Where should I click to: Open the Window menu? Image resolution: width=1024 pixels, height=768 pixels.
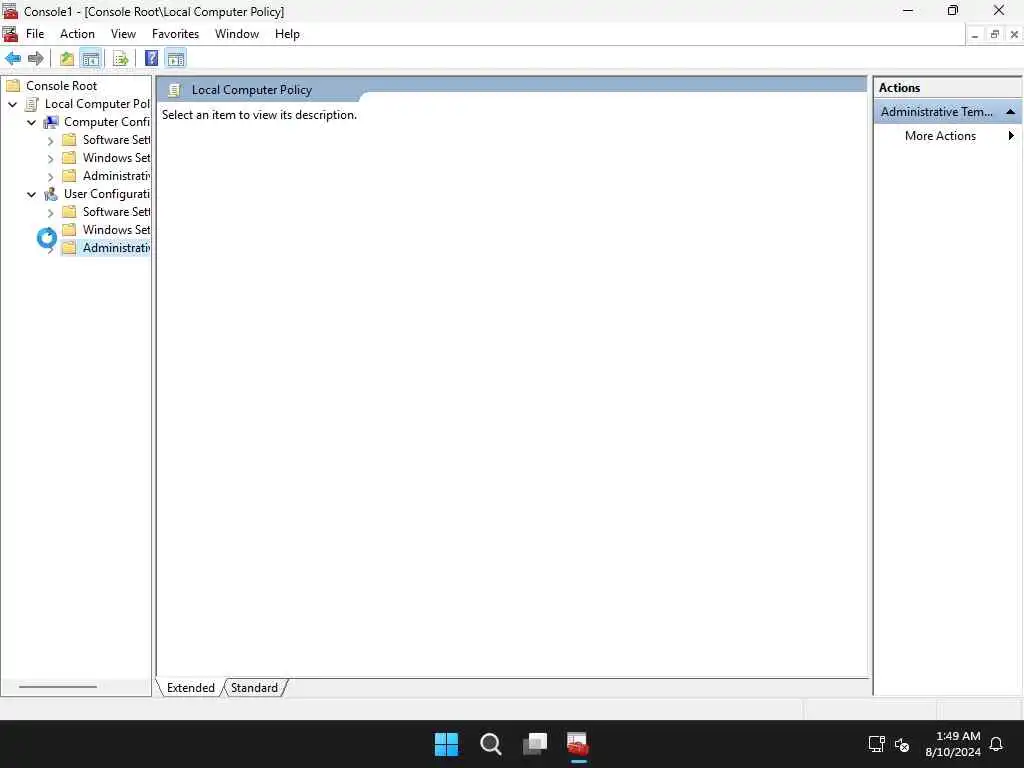coord(237,34)
